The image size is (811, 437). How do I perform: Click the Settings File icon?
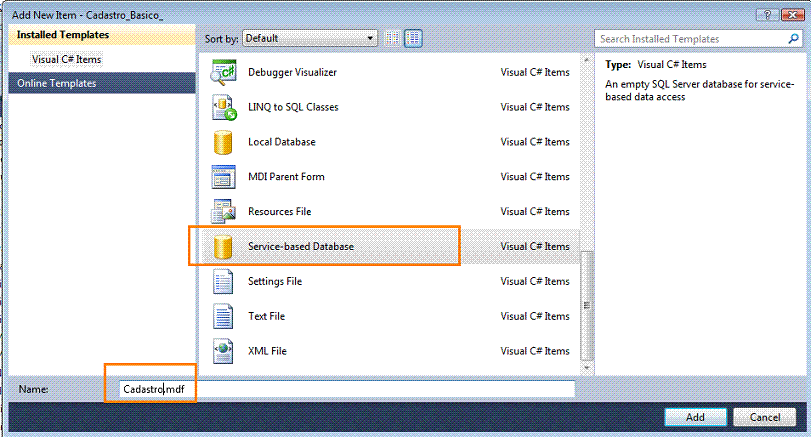pyautogui.click(x=223, y=282)
